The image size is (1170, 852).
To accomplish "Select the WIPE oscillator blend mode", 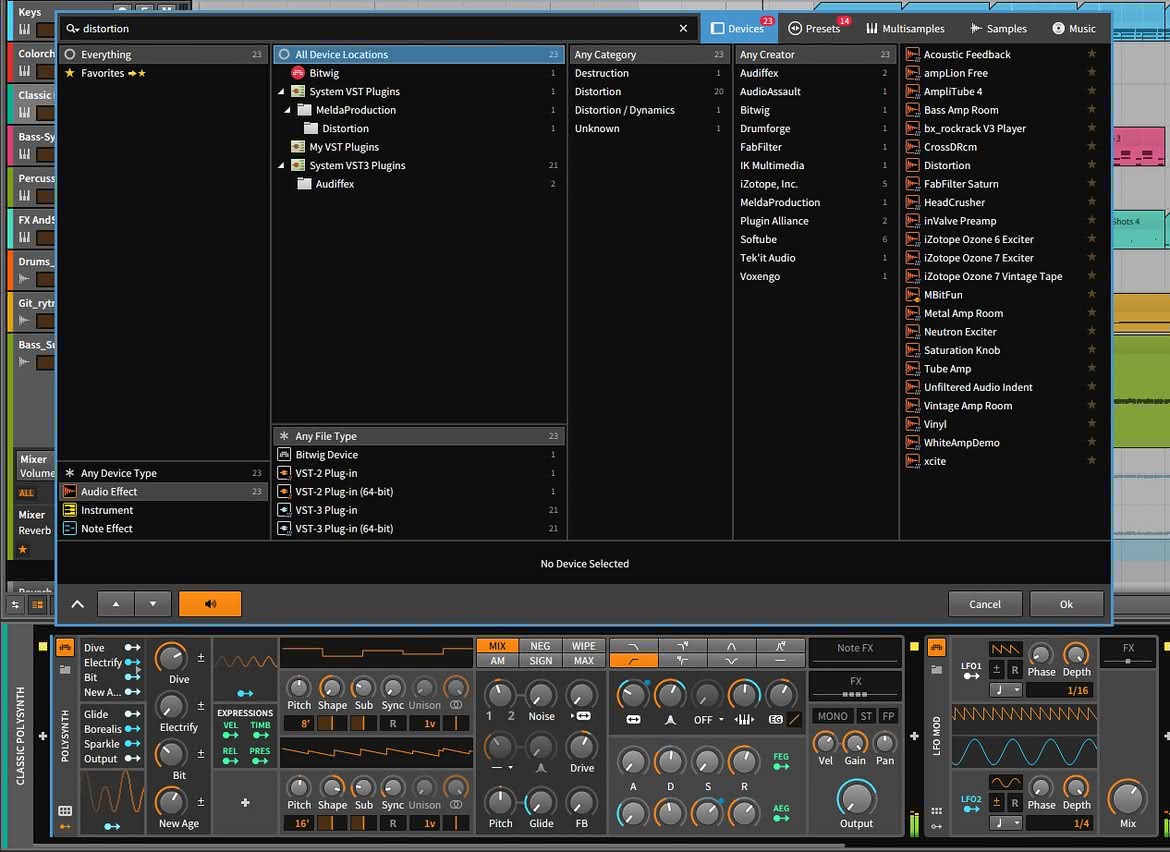I will (584, 646).
